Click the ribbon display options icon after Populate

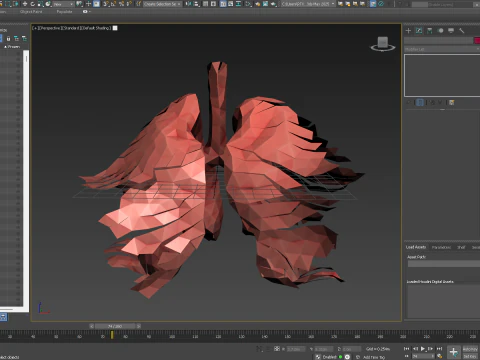pyautogui.click(x=86, y=12)
